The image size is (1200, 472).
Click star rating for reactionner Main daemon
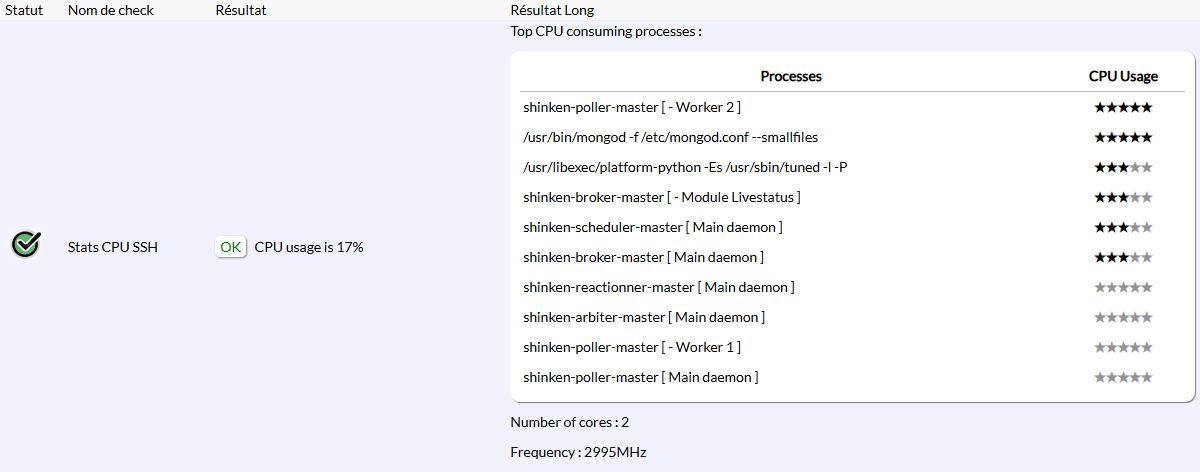click(1123, 287)
